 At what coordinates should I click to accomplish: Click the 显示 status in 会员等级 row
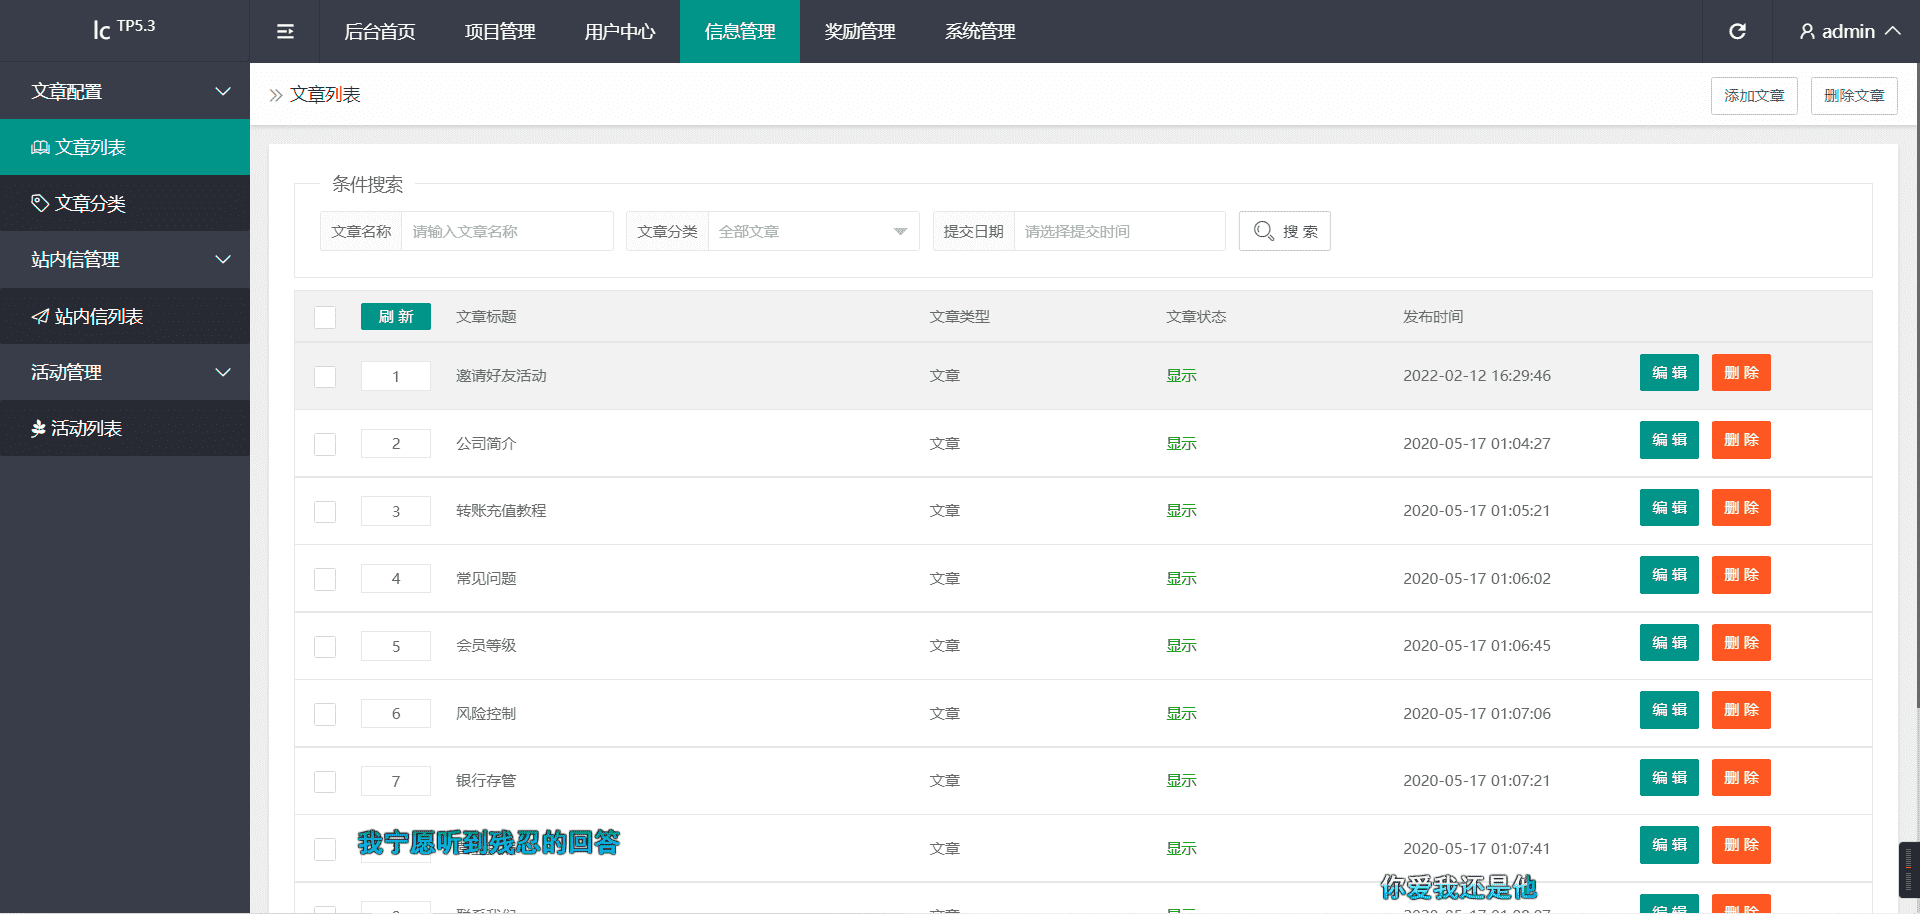[x=1181, y=646]
